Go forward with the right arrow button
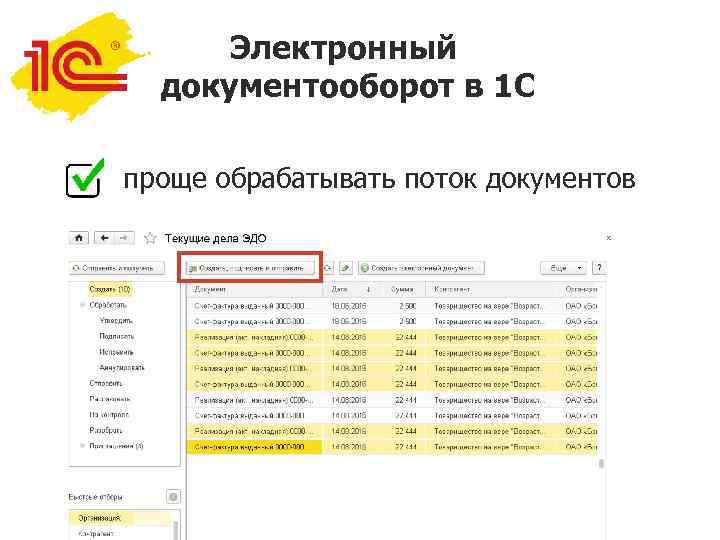 [x=124, y=238]
